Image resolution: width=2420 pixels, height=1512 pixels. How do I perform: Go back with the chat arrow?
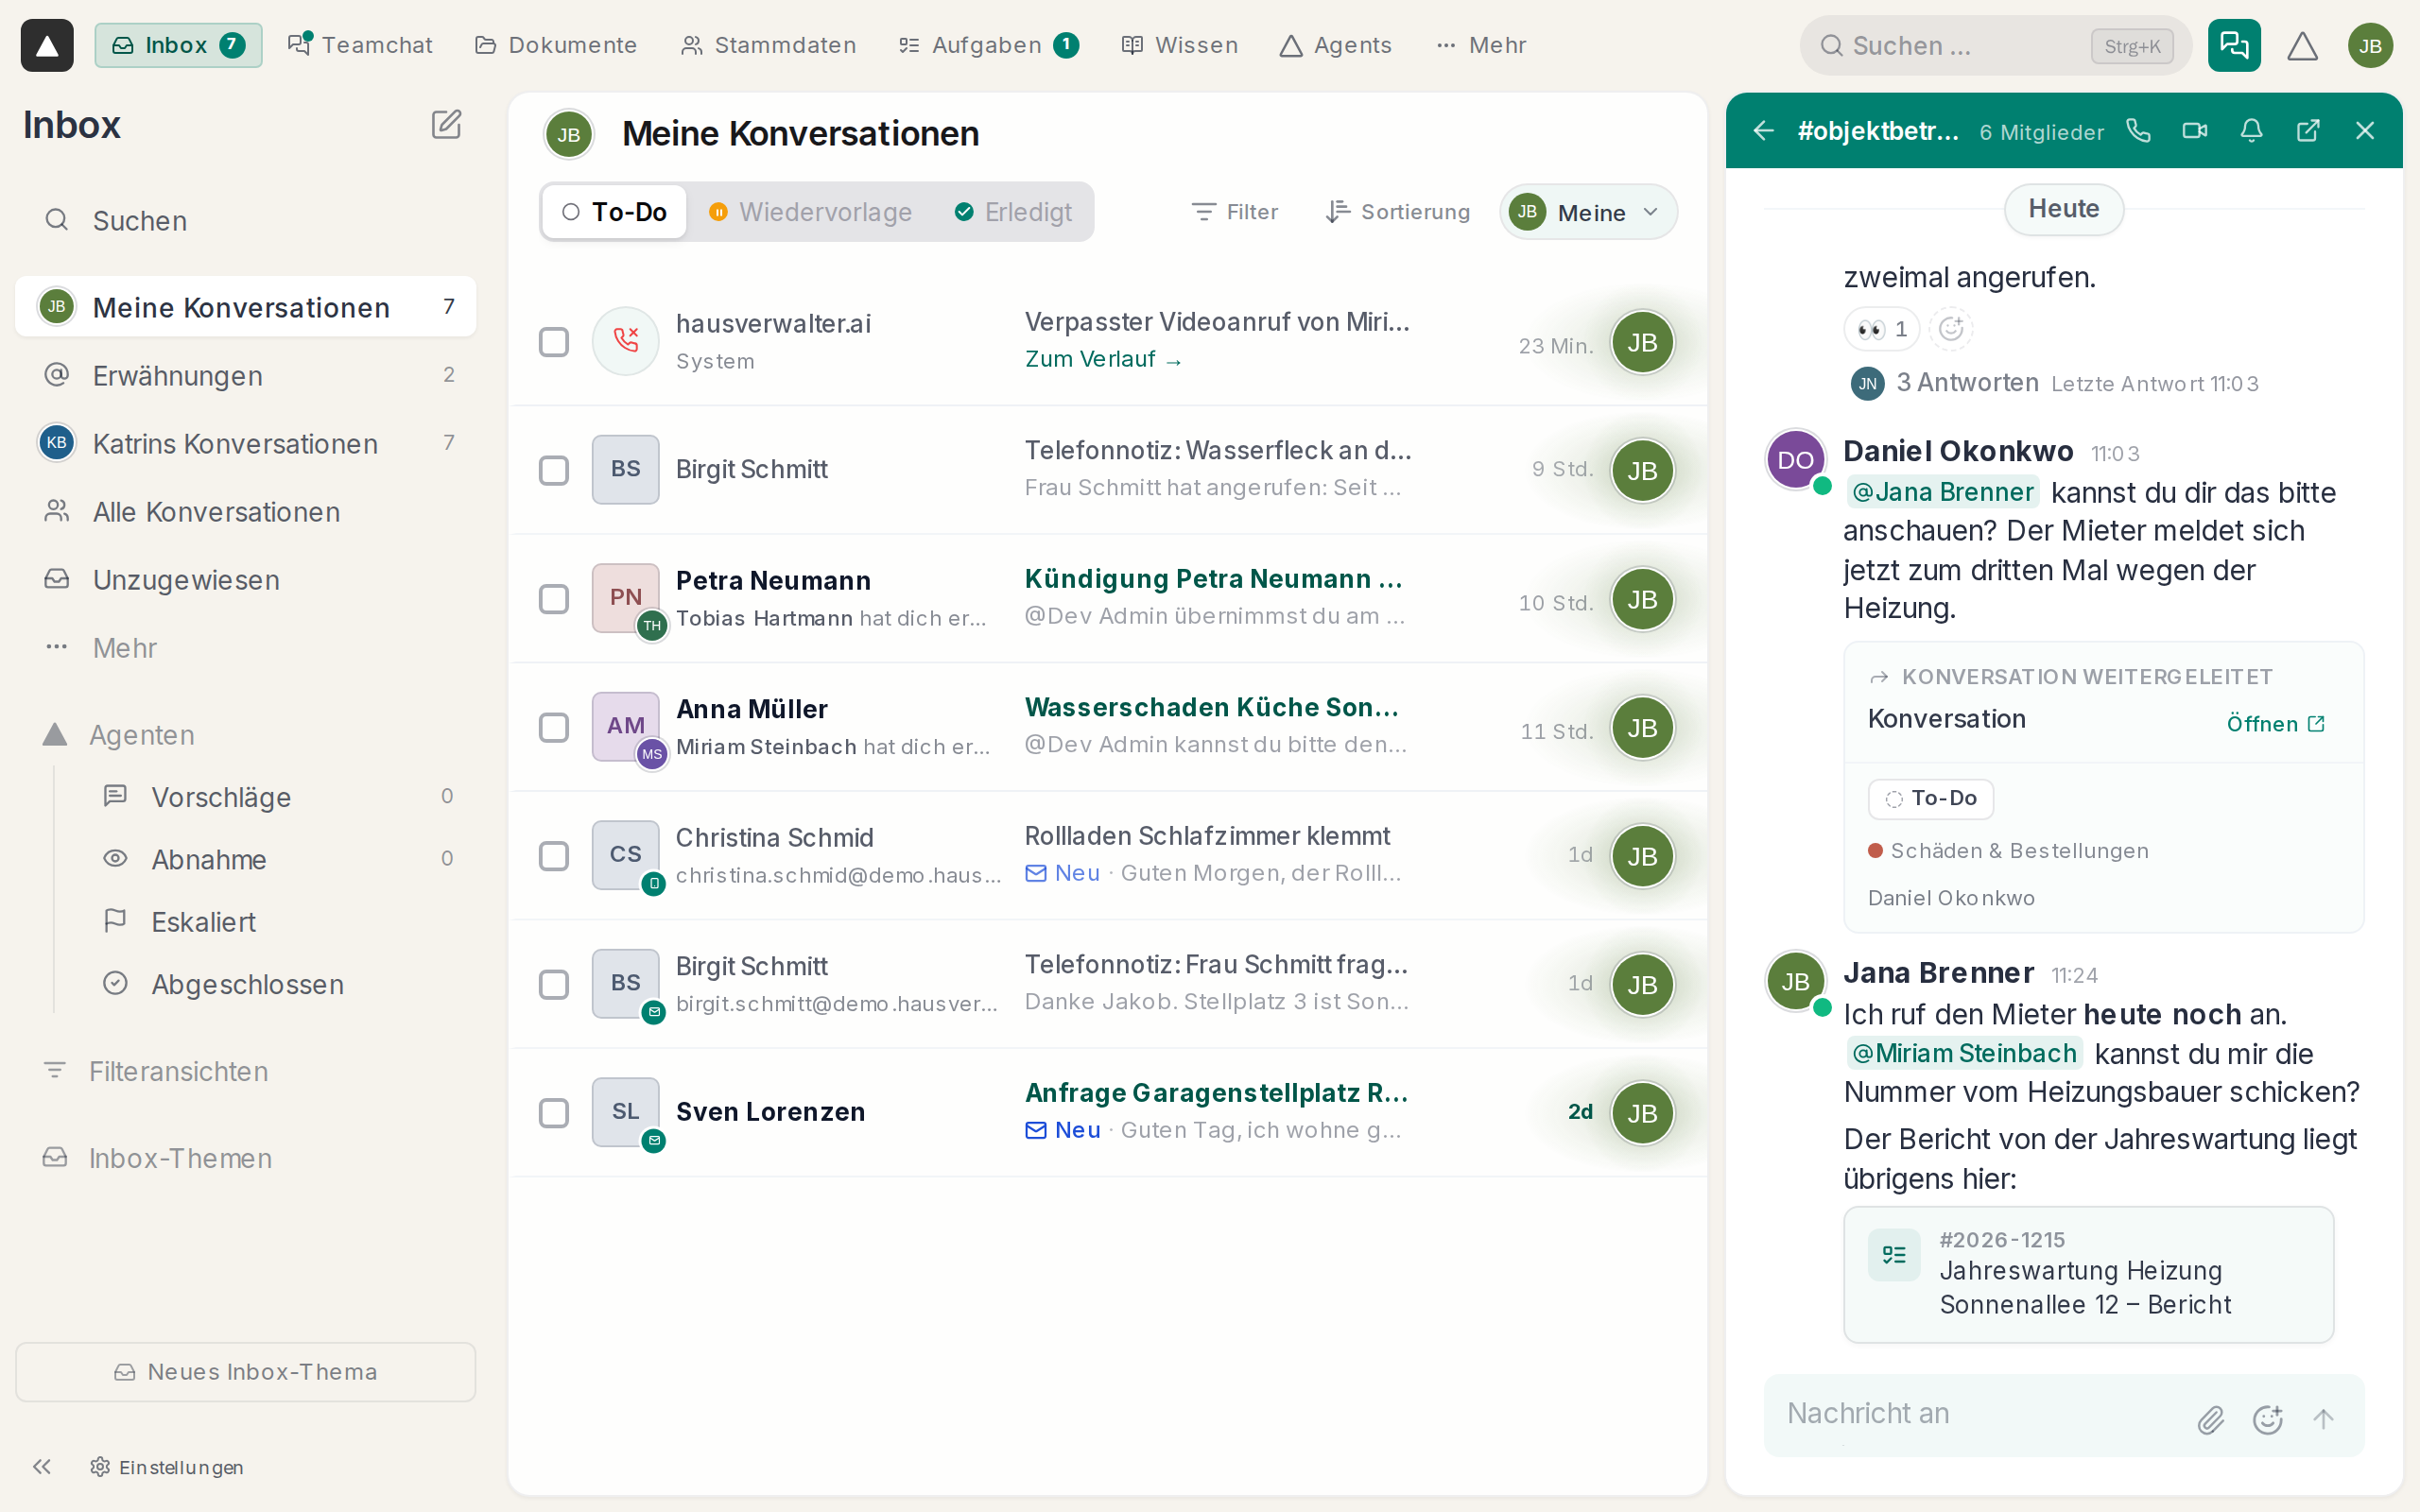(x=1764, y=131)
